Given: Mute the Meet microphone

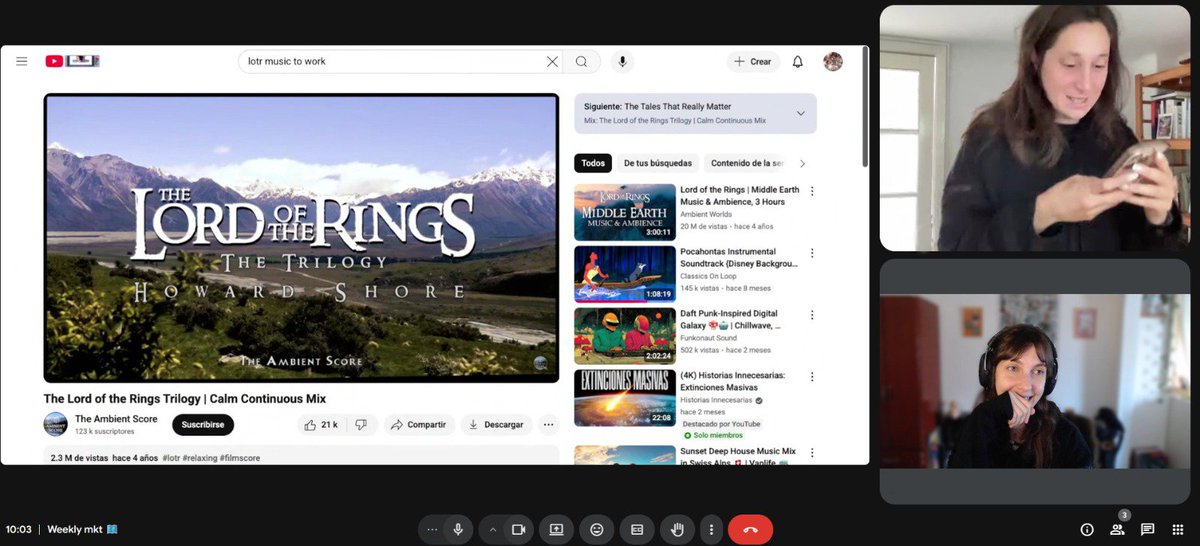Looking at the screenshot, I should [459, 529].
